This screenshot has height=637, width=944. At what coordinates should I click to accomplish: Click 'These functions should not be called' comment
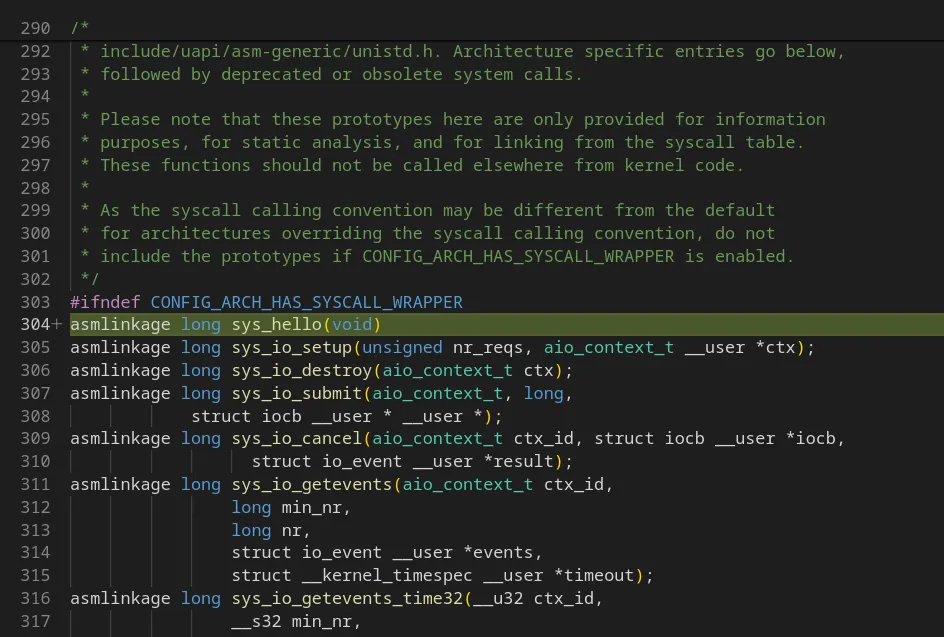[412, 165]
